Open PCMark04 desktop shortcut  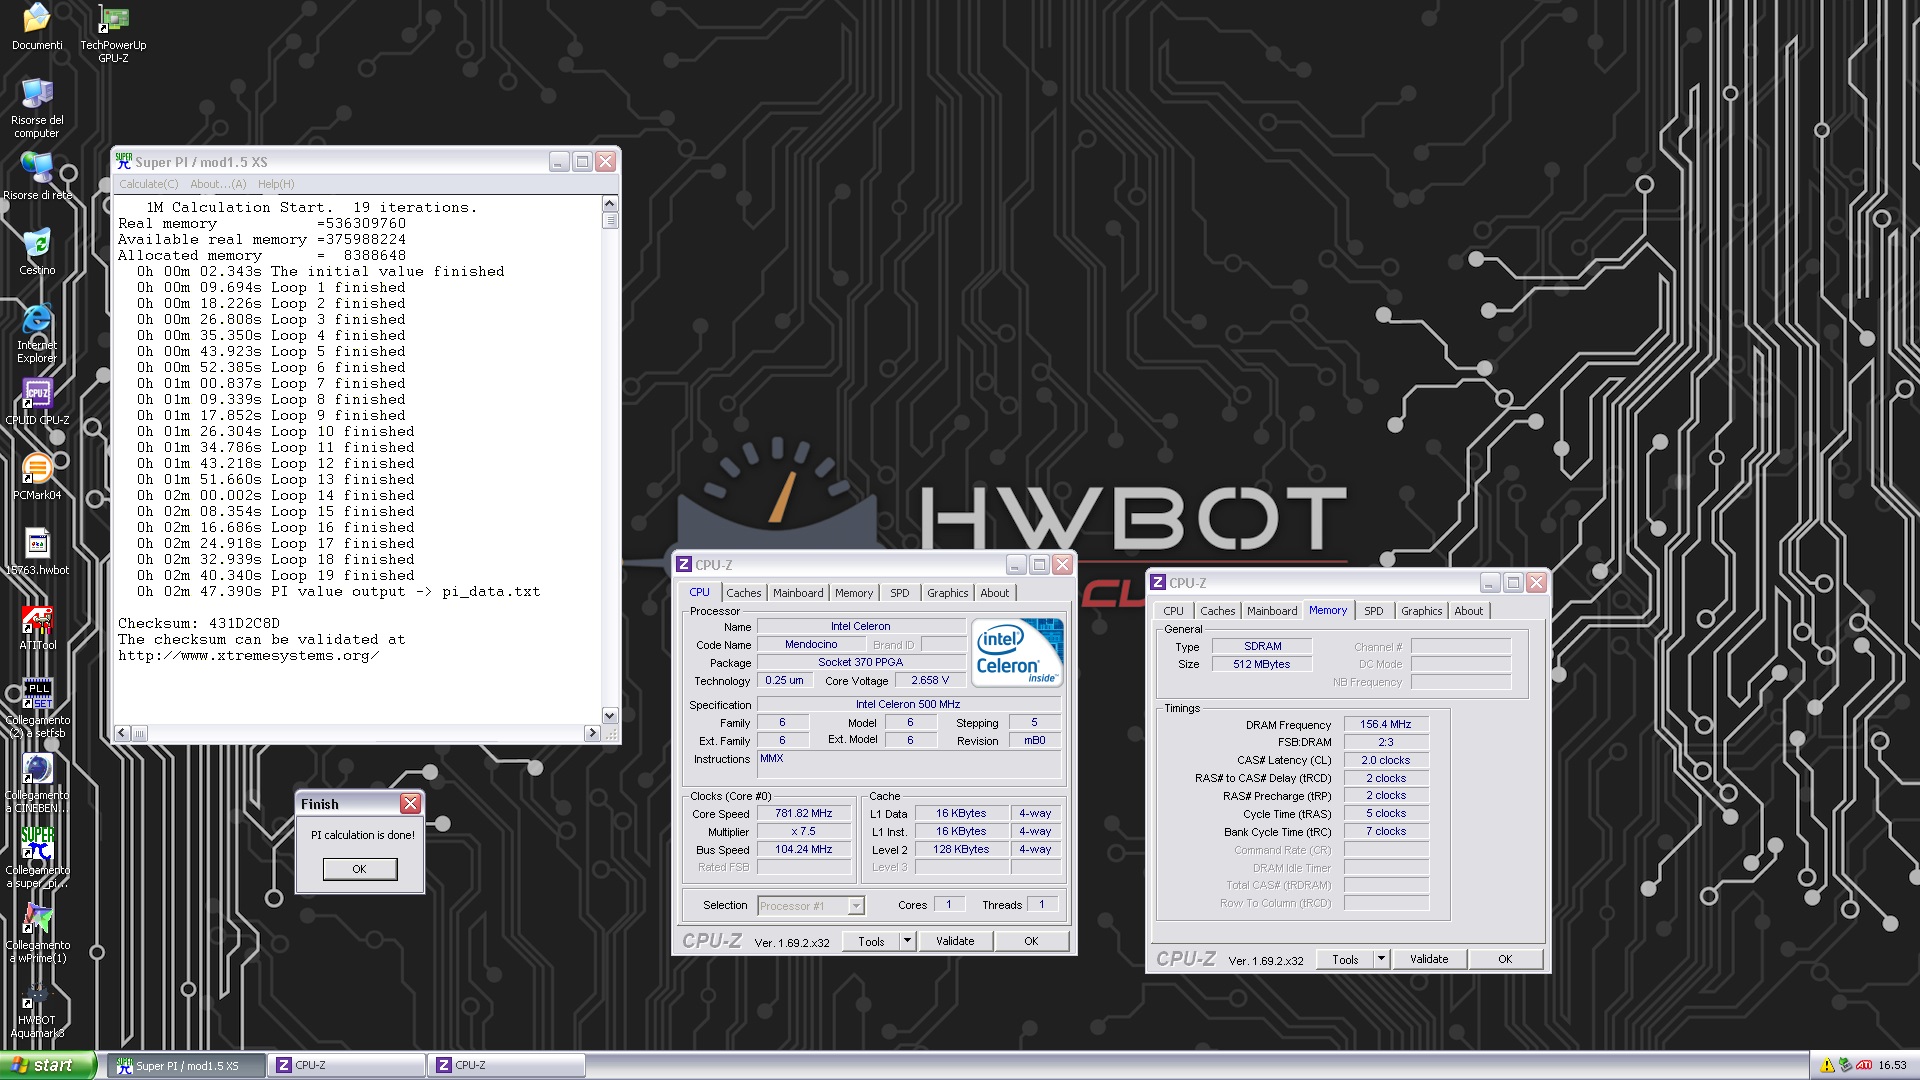(37, 476)
